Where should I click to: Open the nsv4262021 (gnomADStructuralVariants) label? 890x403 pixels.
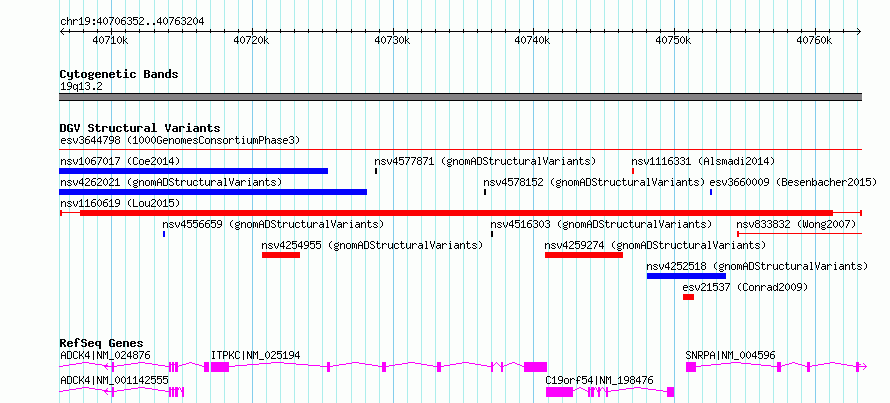[x=171, y=182]
